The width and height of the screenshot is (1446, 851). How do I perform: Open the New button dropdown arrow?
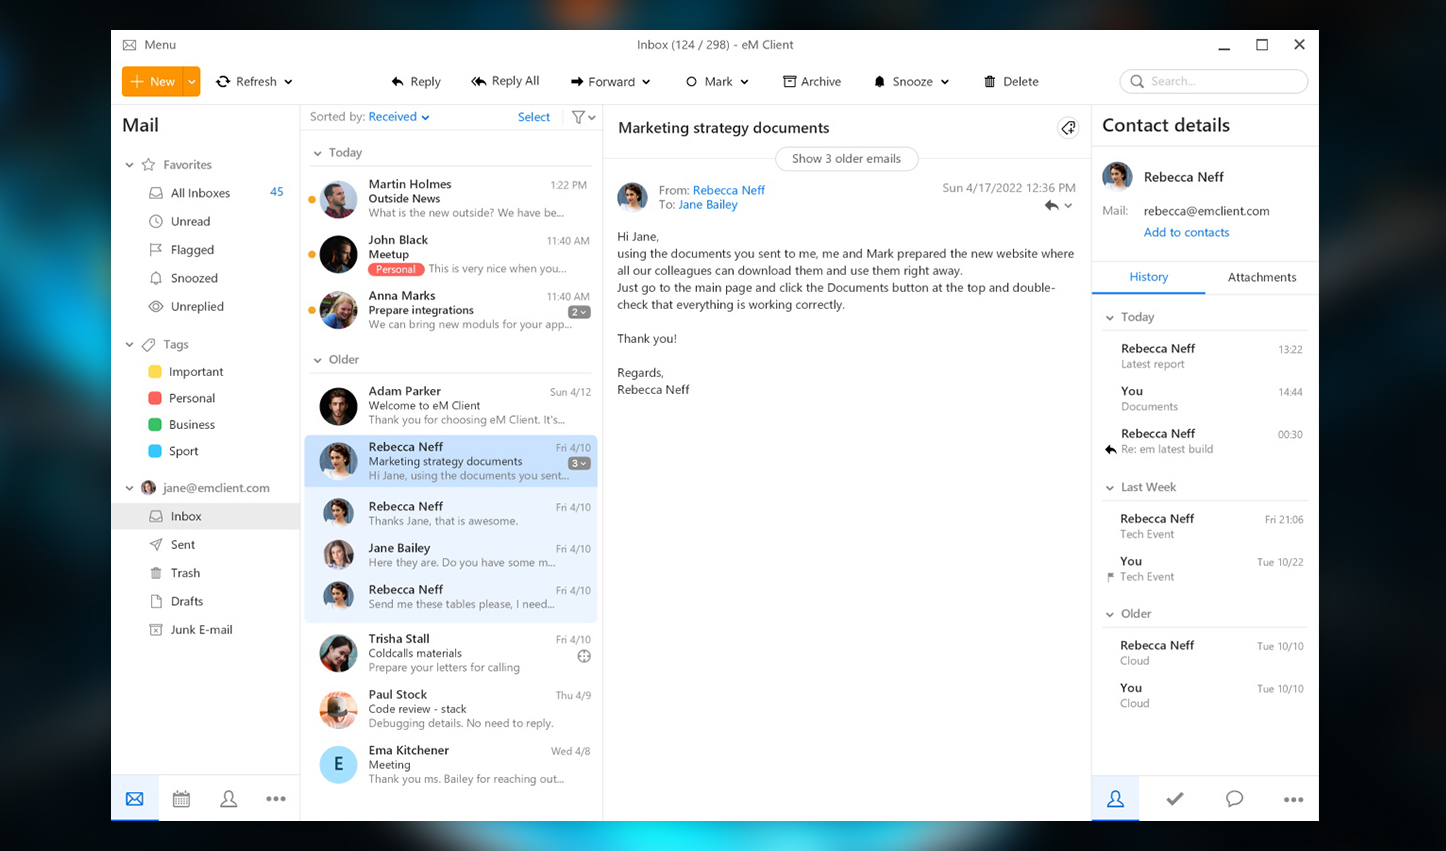[x=191, y=82]
